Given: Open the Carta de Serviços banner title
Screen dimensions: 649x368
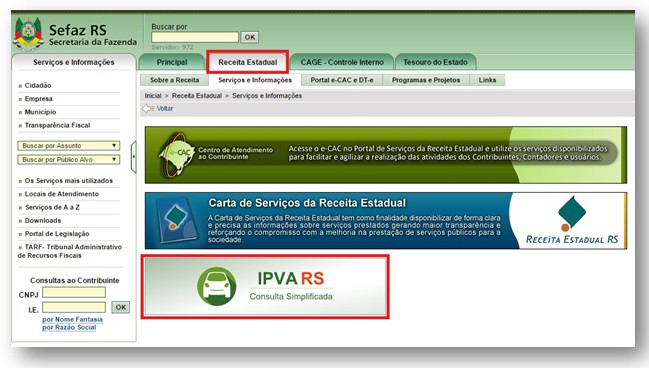Looking at the screenshot, I should click(307, 203).
